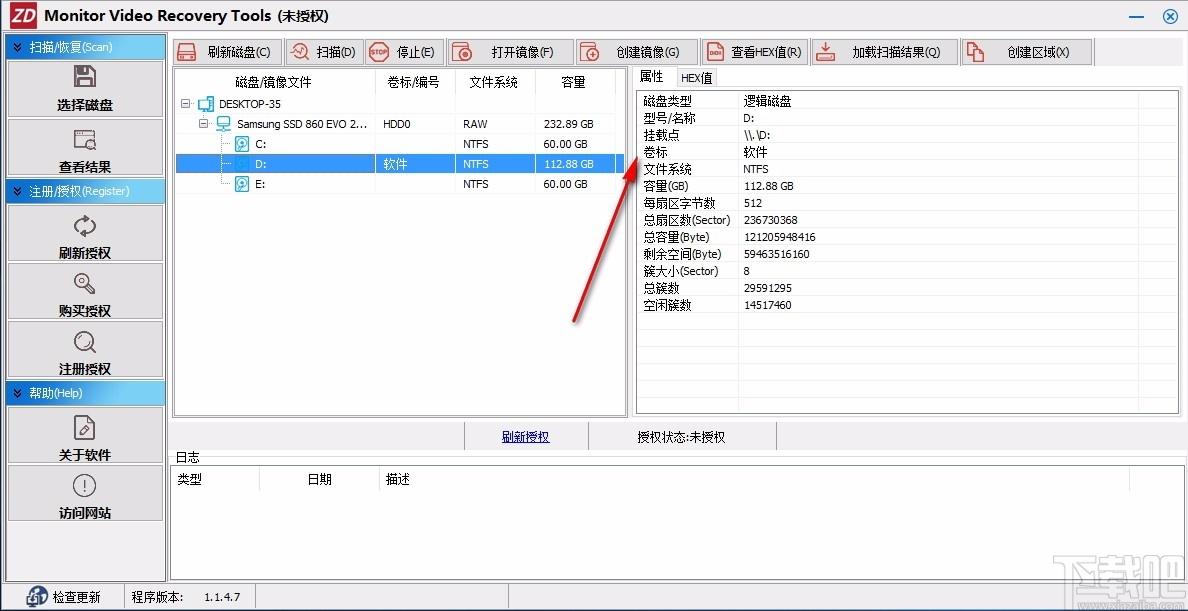Click the 注册授权 register license icon

(x=85, y=342)
